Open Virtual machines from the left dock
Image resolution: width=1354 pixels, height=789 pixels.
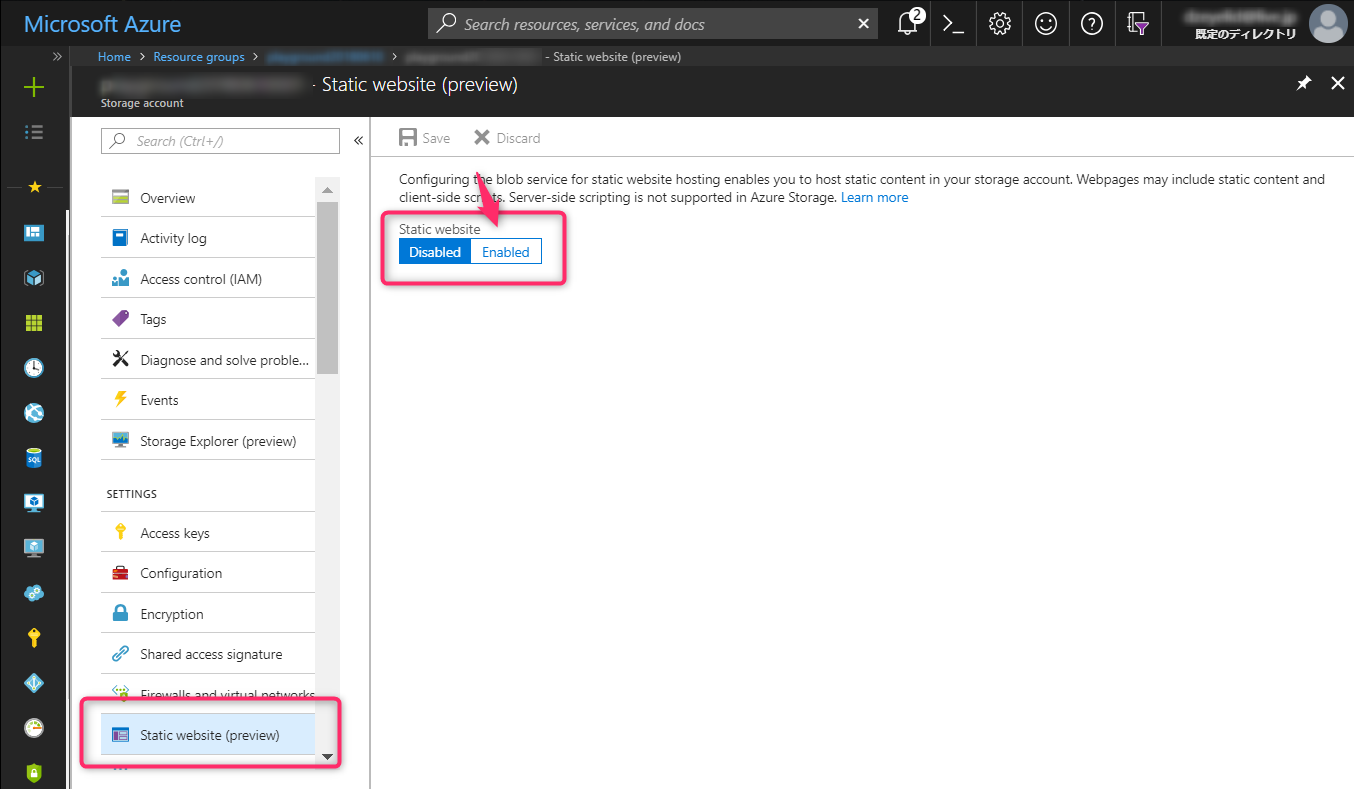[34, 502]
